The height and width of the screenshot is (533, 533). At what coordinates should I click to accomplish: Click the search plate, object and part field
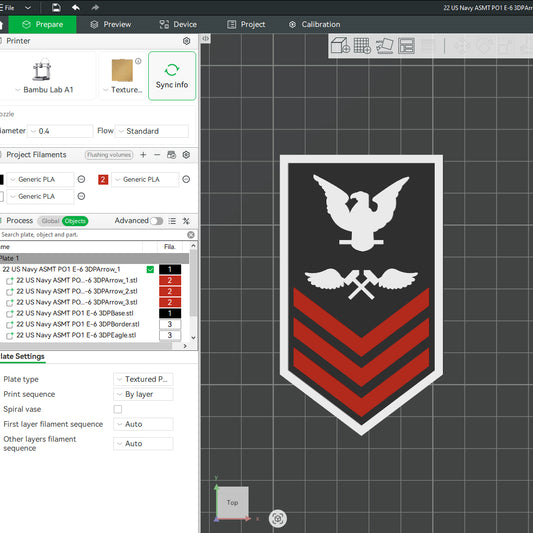point(92,235)
